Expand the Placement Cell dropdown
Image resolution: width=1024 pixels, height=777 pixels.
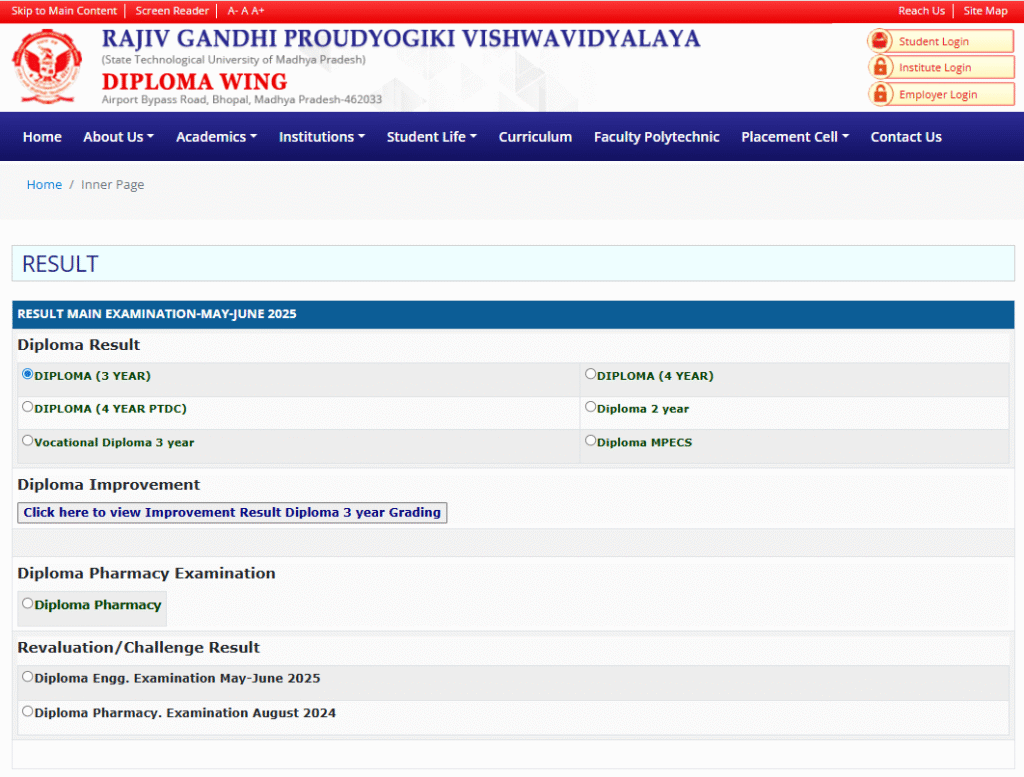[x=794, y=137]
